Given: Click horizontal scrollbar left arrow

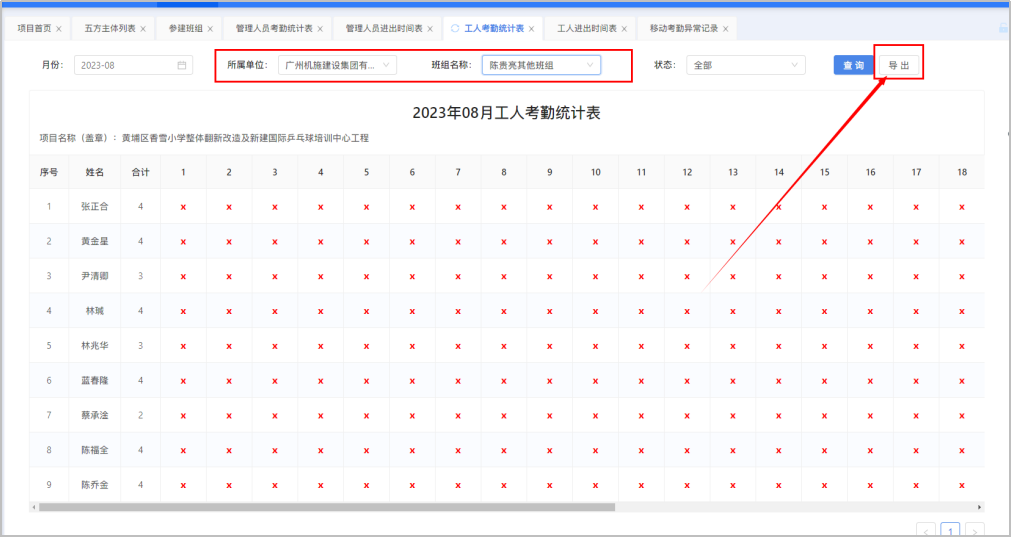Looking at the screenshot, I should [x=35, y=507].
